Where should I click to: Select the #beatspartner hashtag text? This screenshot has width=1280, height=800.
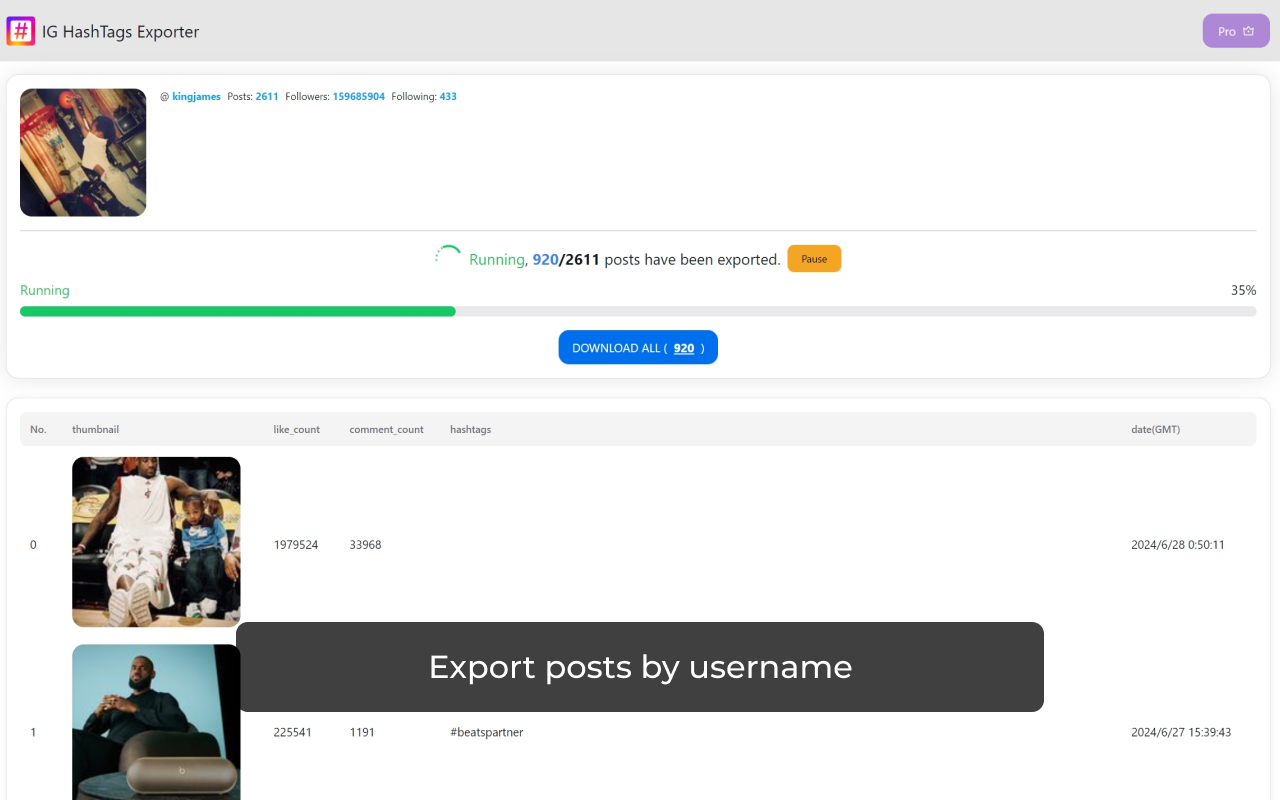click(x=487, y=732)
